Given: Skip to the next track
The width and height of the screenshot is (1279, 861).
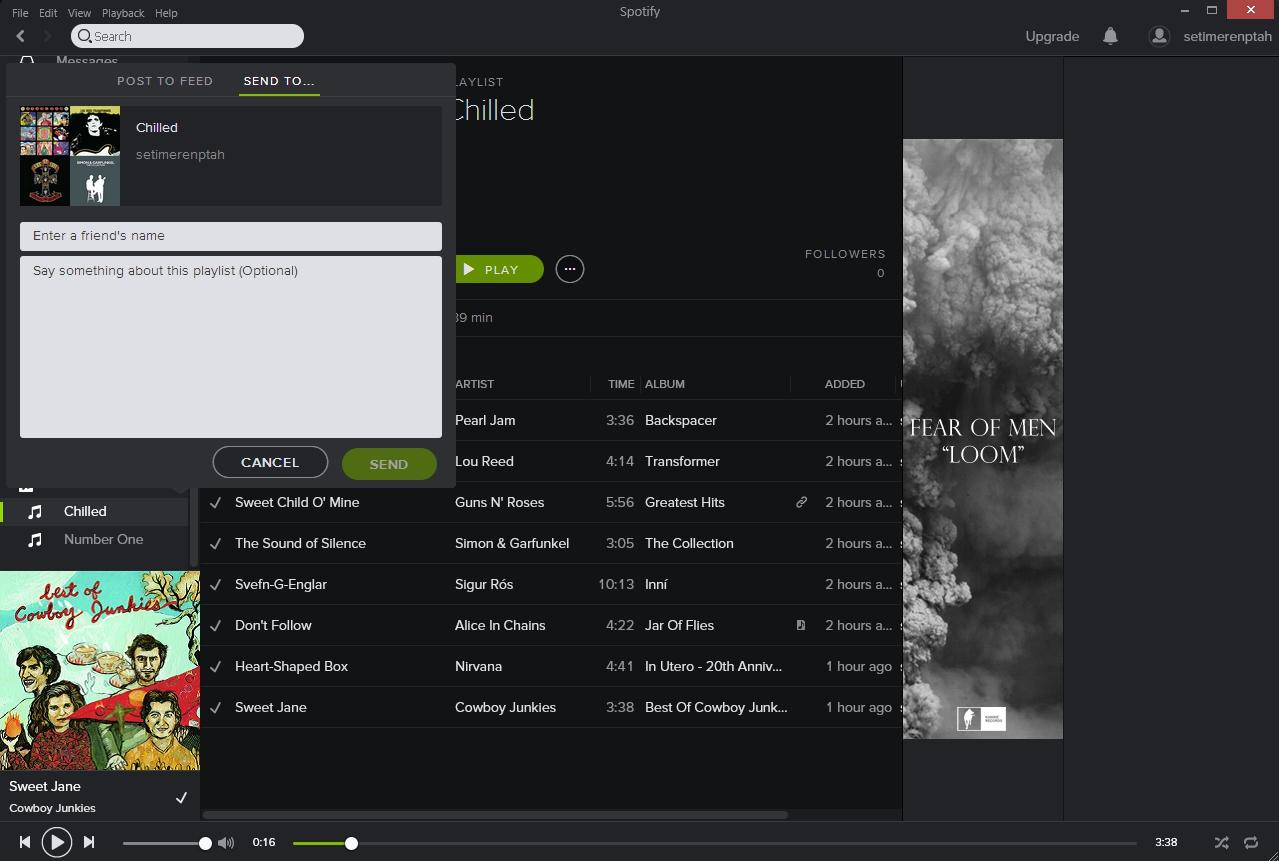Looking at the screenshot, I should (89, 843).
